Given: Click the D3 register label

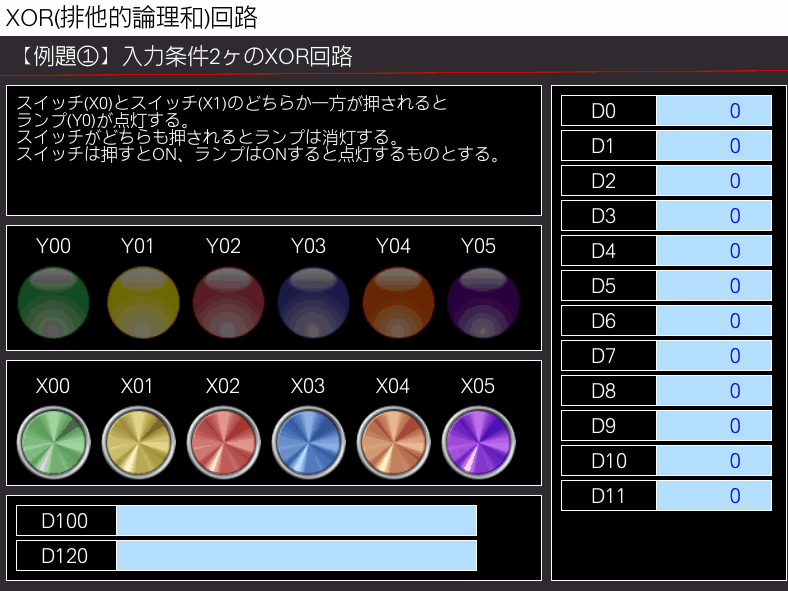Looking at the screenshot, I should pos(604,216).
